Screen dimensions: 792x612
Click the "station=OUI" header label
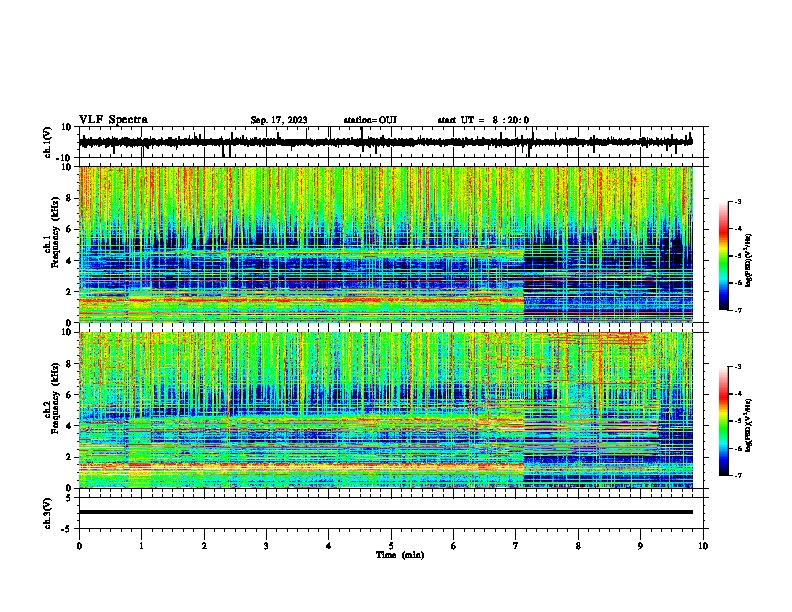(x=370, y=120)
